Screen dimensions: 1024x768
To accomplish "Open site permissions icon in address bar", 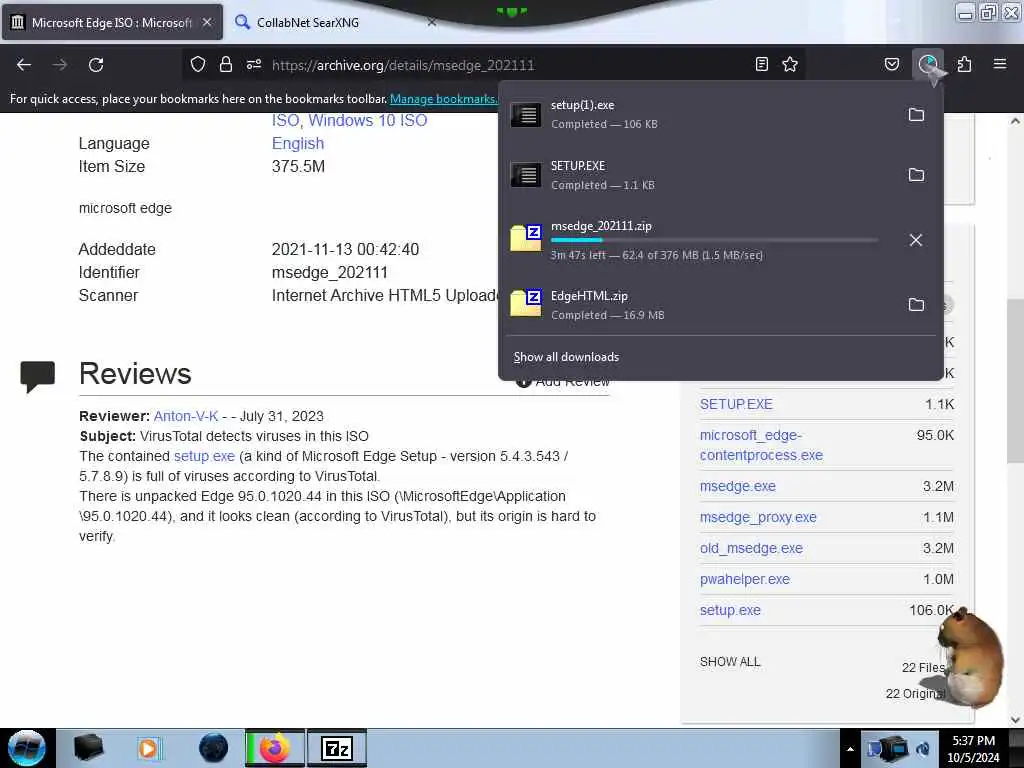I will [x=254, y=64].
